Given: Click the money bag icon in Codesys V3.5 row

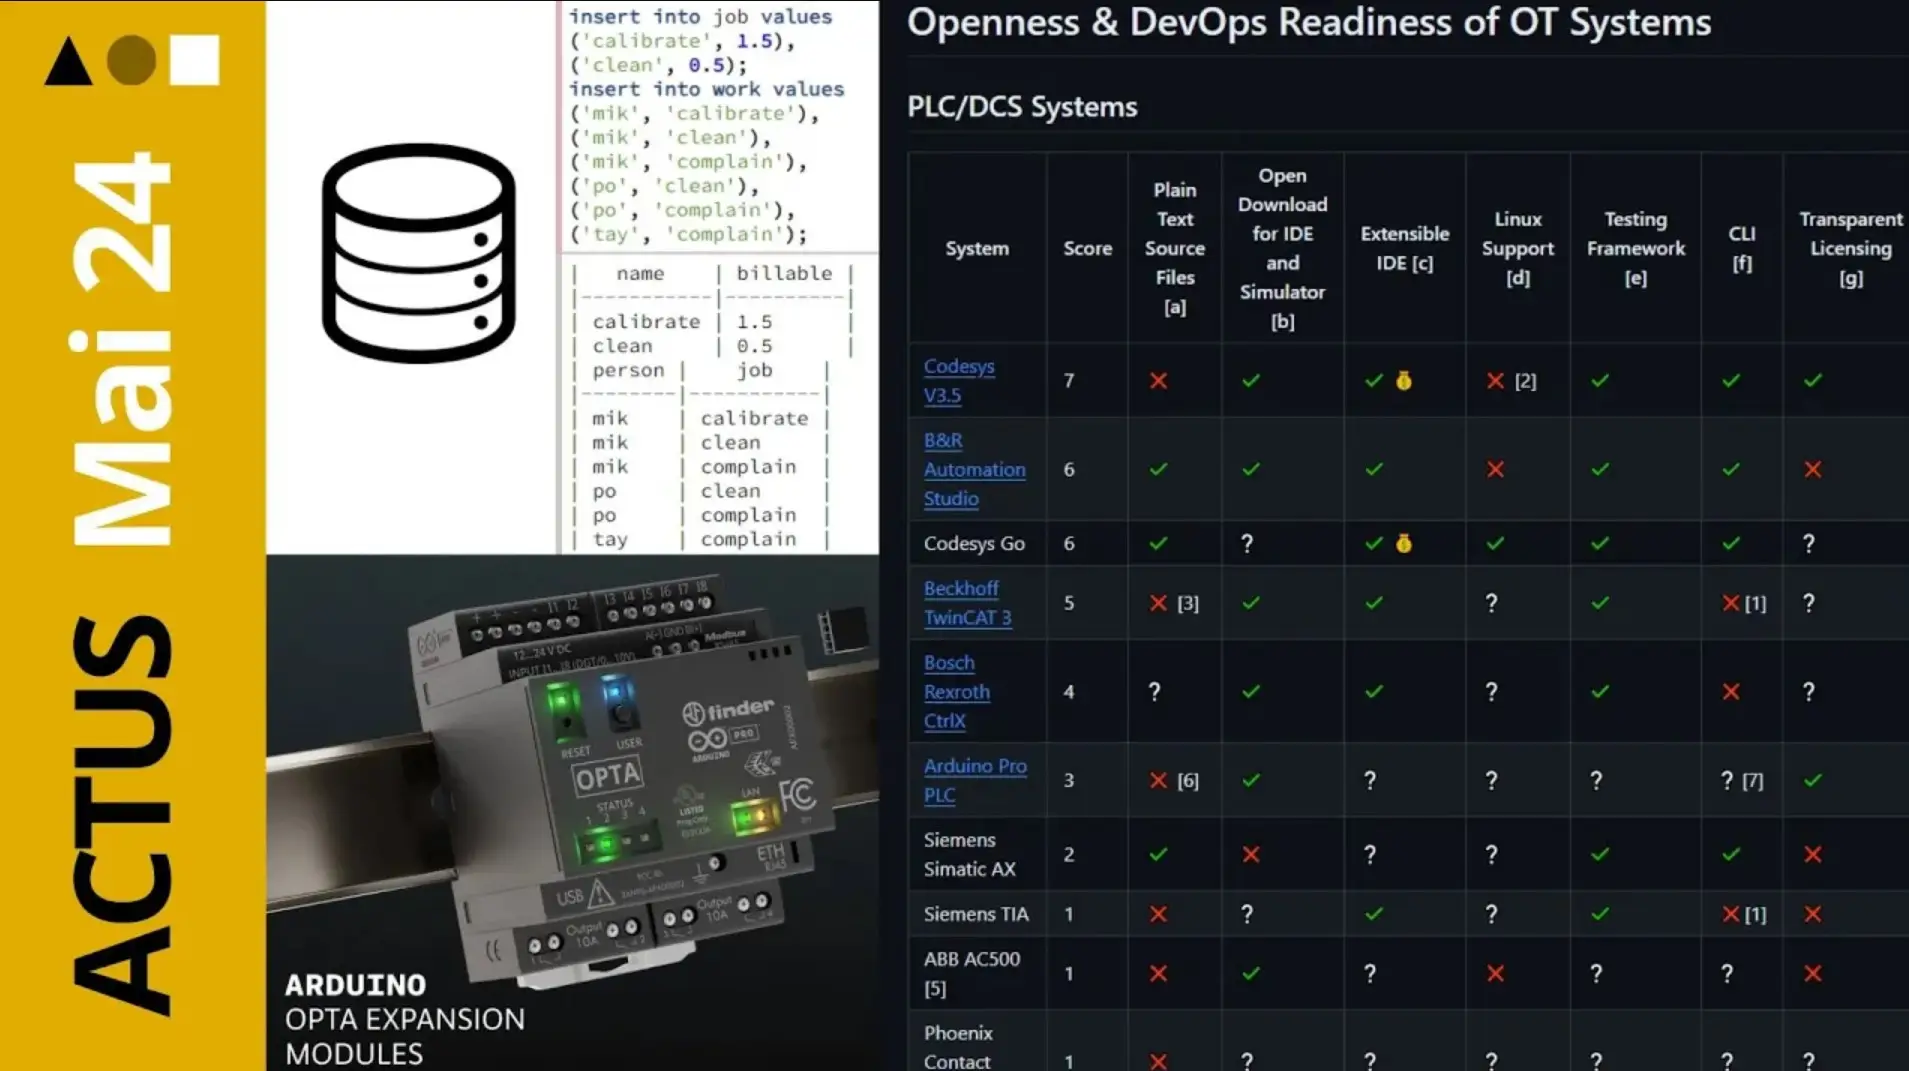Looking at the screenshot, I should point(1404,381).
